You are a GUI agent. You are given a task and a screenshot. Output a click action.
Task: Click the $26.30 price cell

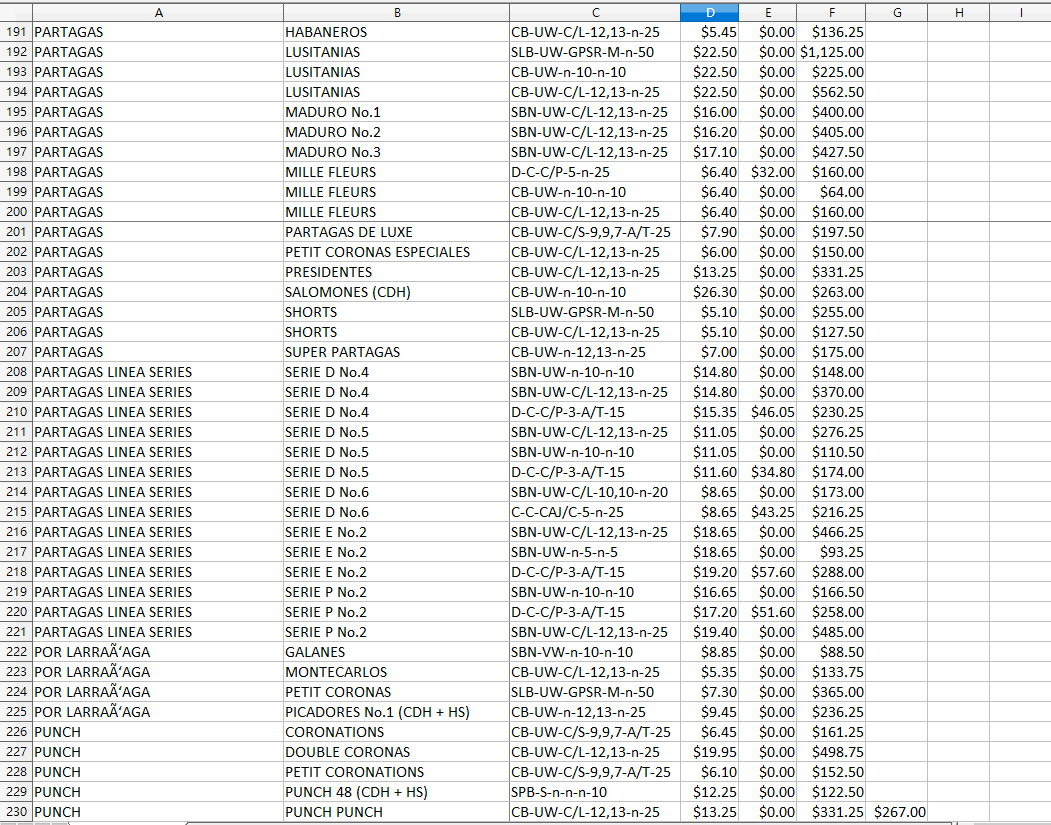[709, 292]
